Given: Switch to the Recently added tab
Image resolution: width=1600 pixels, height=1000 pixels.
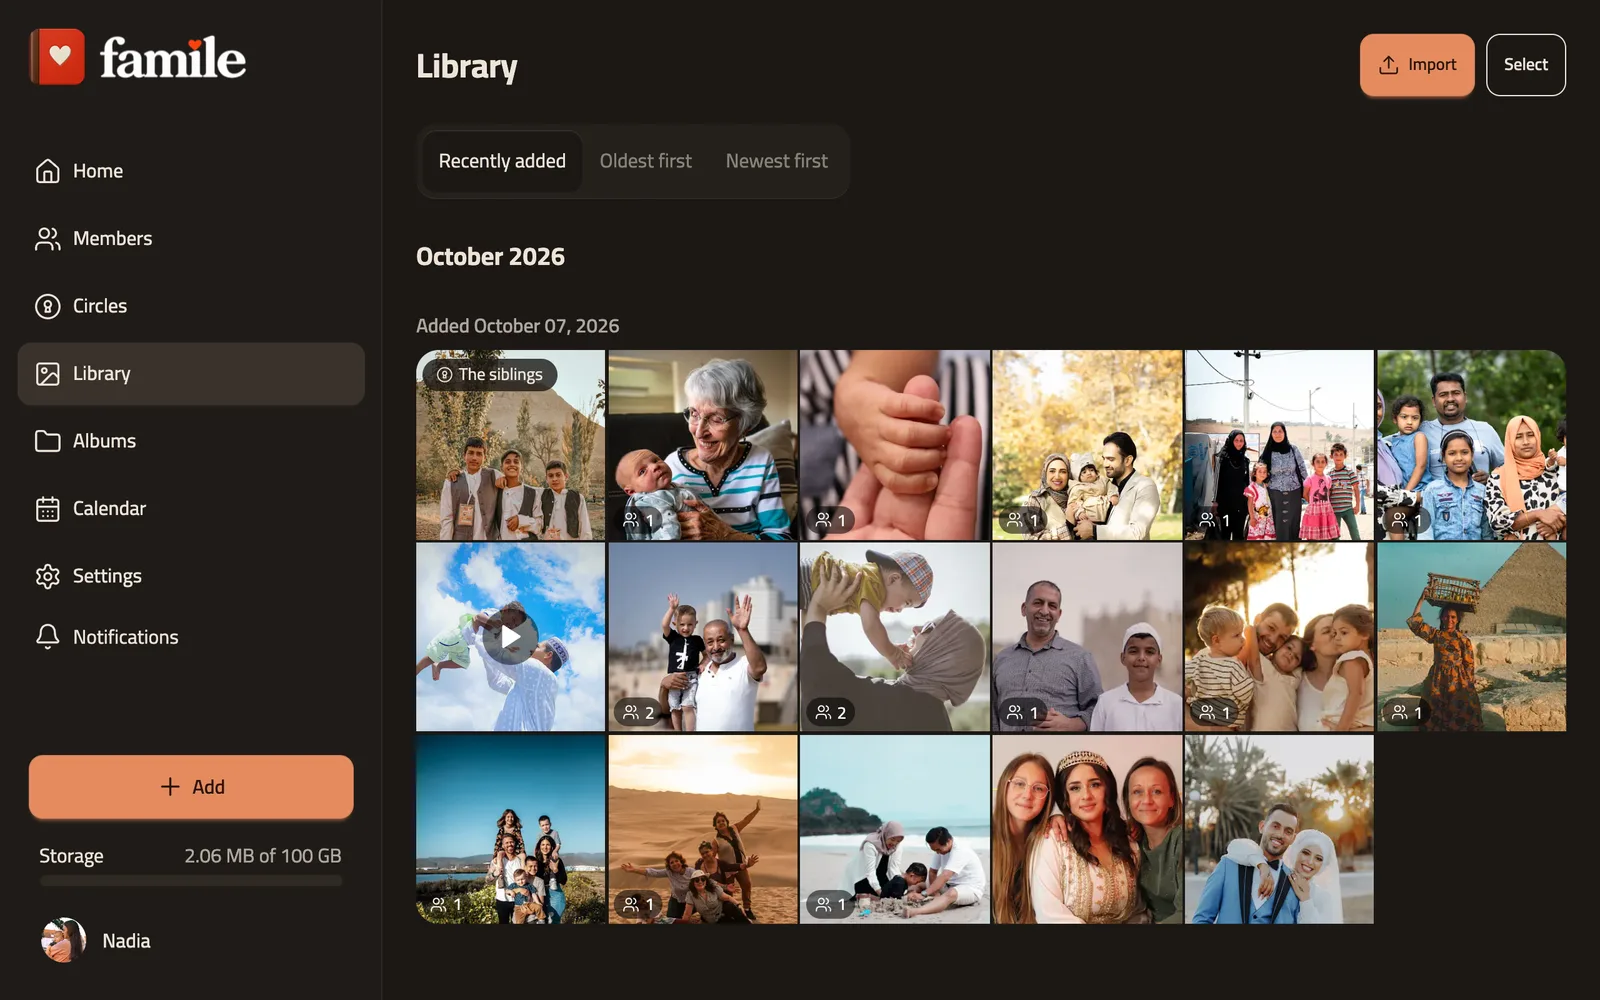Looking at the screenshot, I should pyautogui.click(x=502, y=161).
